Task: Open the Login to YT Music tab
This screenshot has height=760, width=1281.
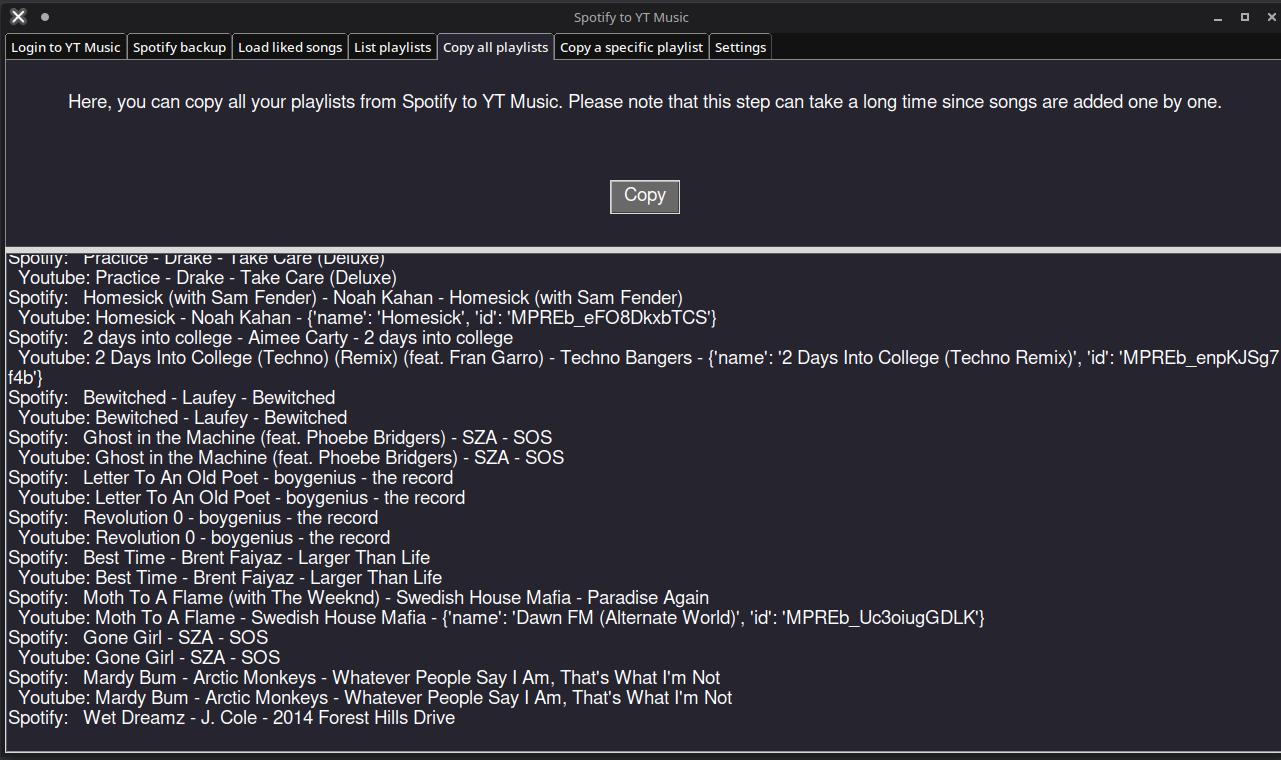Action: point(66,47)
